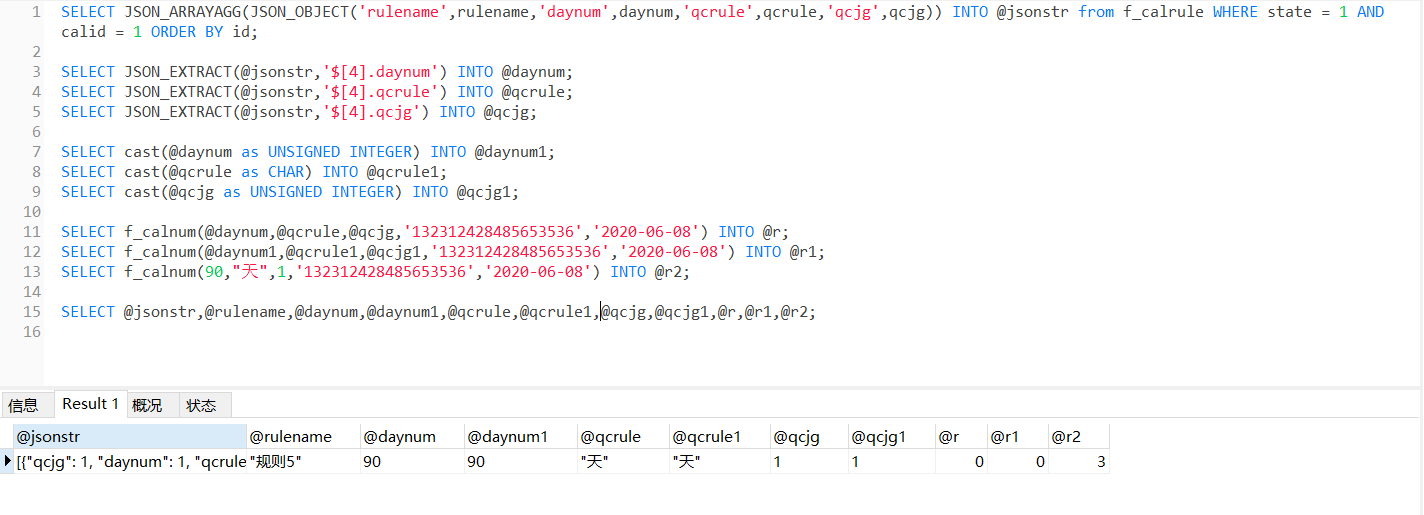Click '$[4].daynum' string in line 3
1424x515 pixels.
pos(381,72)
